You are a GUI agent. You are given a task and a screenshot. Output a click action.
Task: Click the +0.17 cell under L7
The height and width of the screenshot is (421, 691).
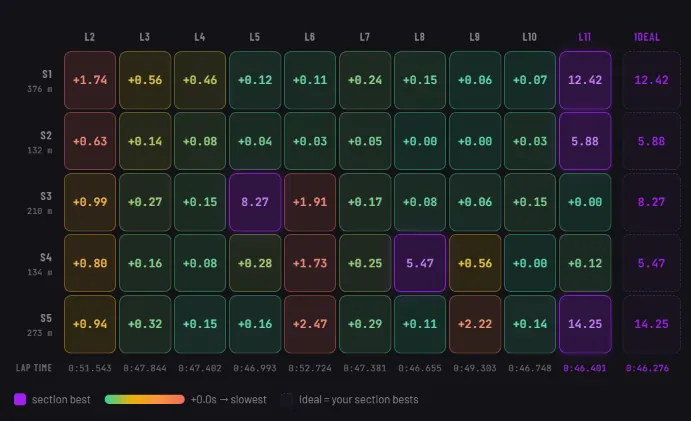[365, 202]
